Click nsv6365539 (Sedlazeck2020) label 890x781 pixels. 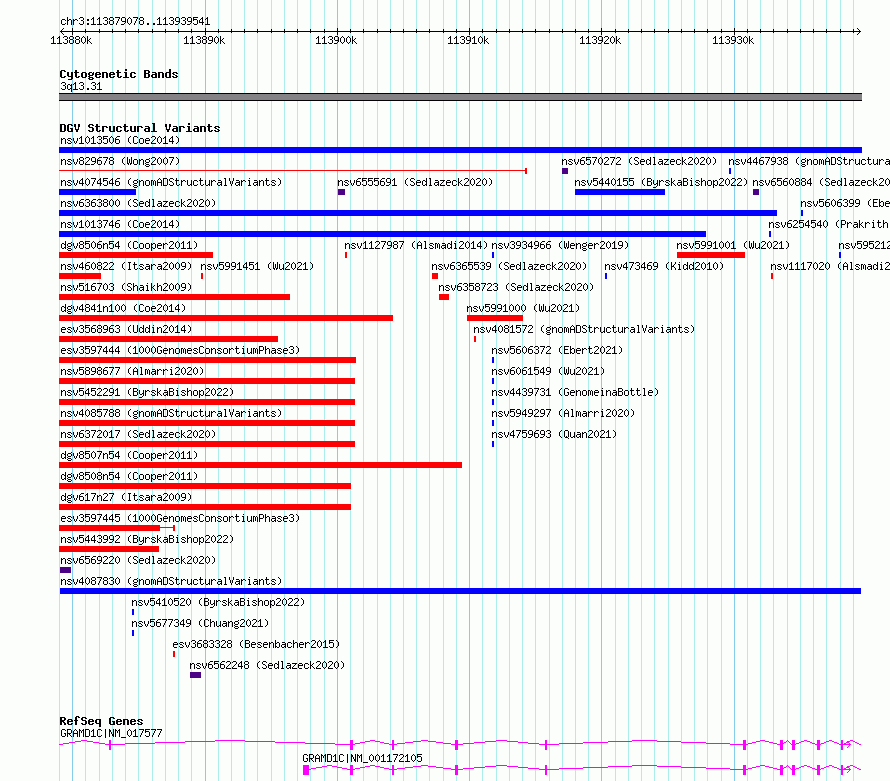click(x=509, y=266)
